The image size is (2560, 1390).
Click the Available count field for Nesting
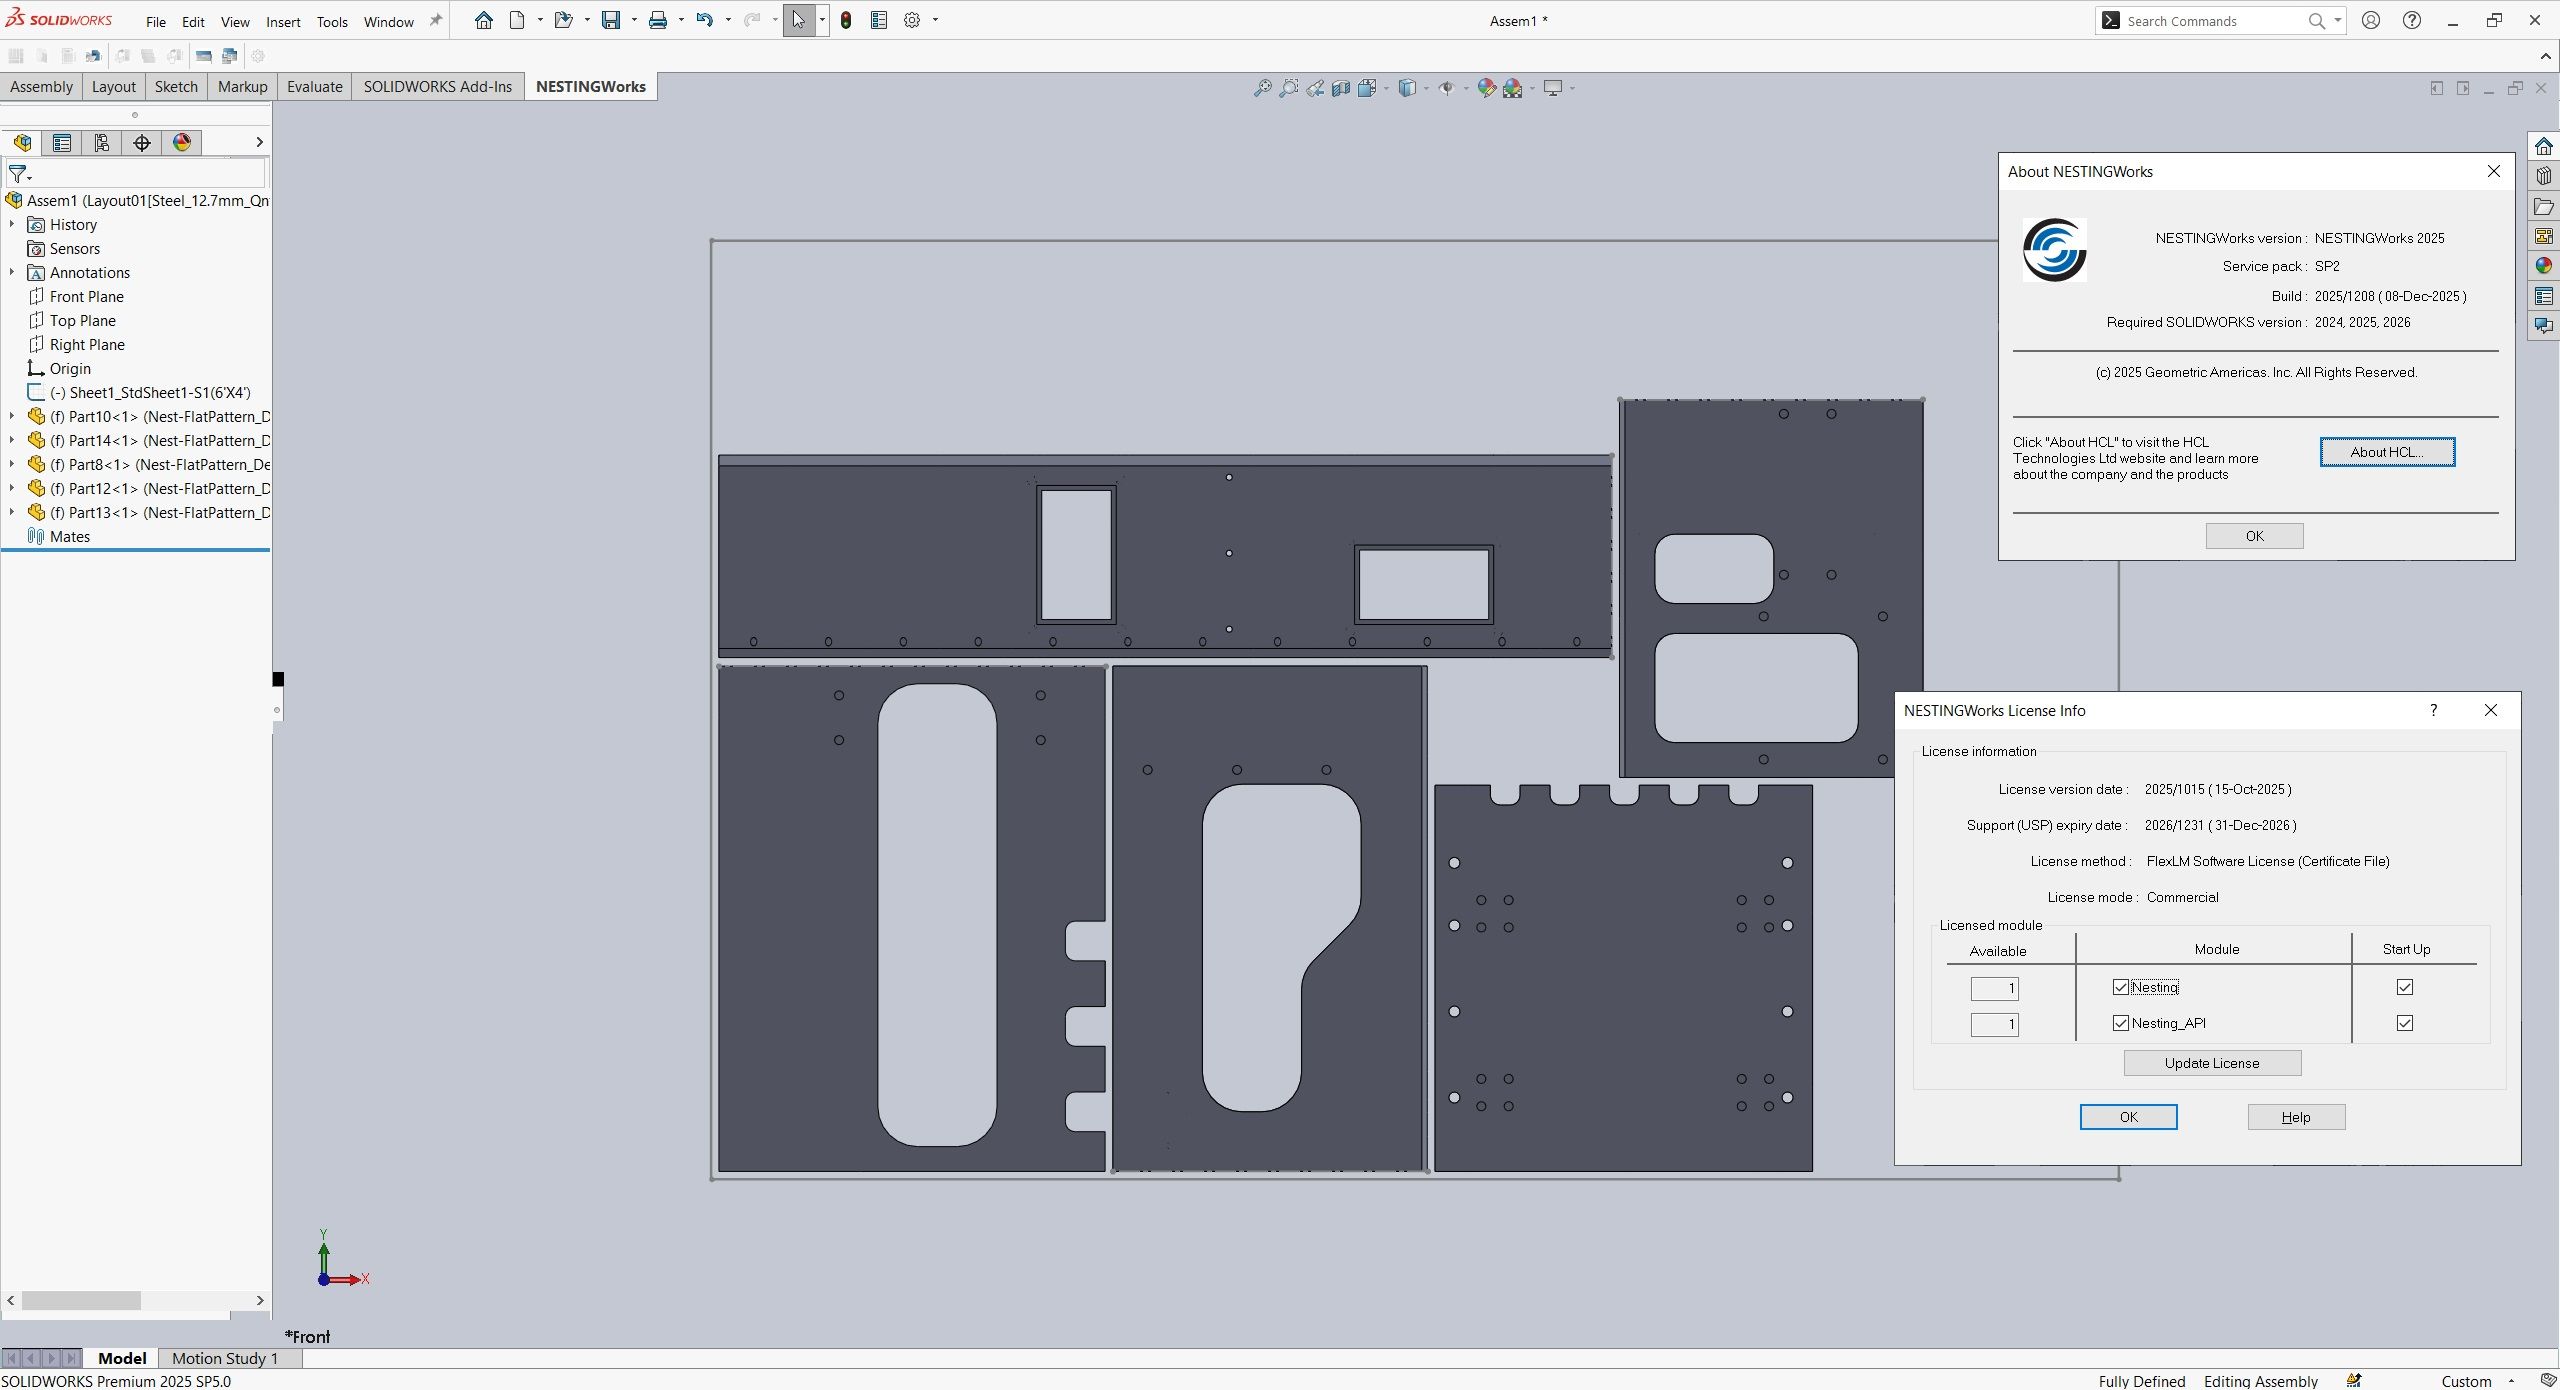pyautogui.click(x=1994, y=988)
